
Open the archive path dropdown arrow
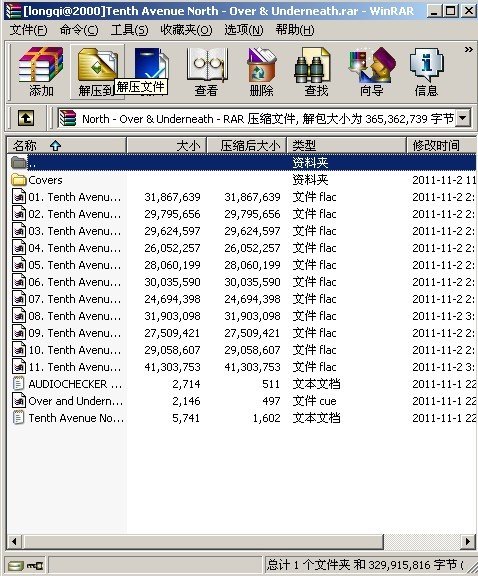point(463,118)
